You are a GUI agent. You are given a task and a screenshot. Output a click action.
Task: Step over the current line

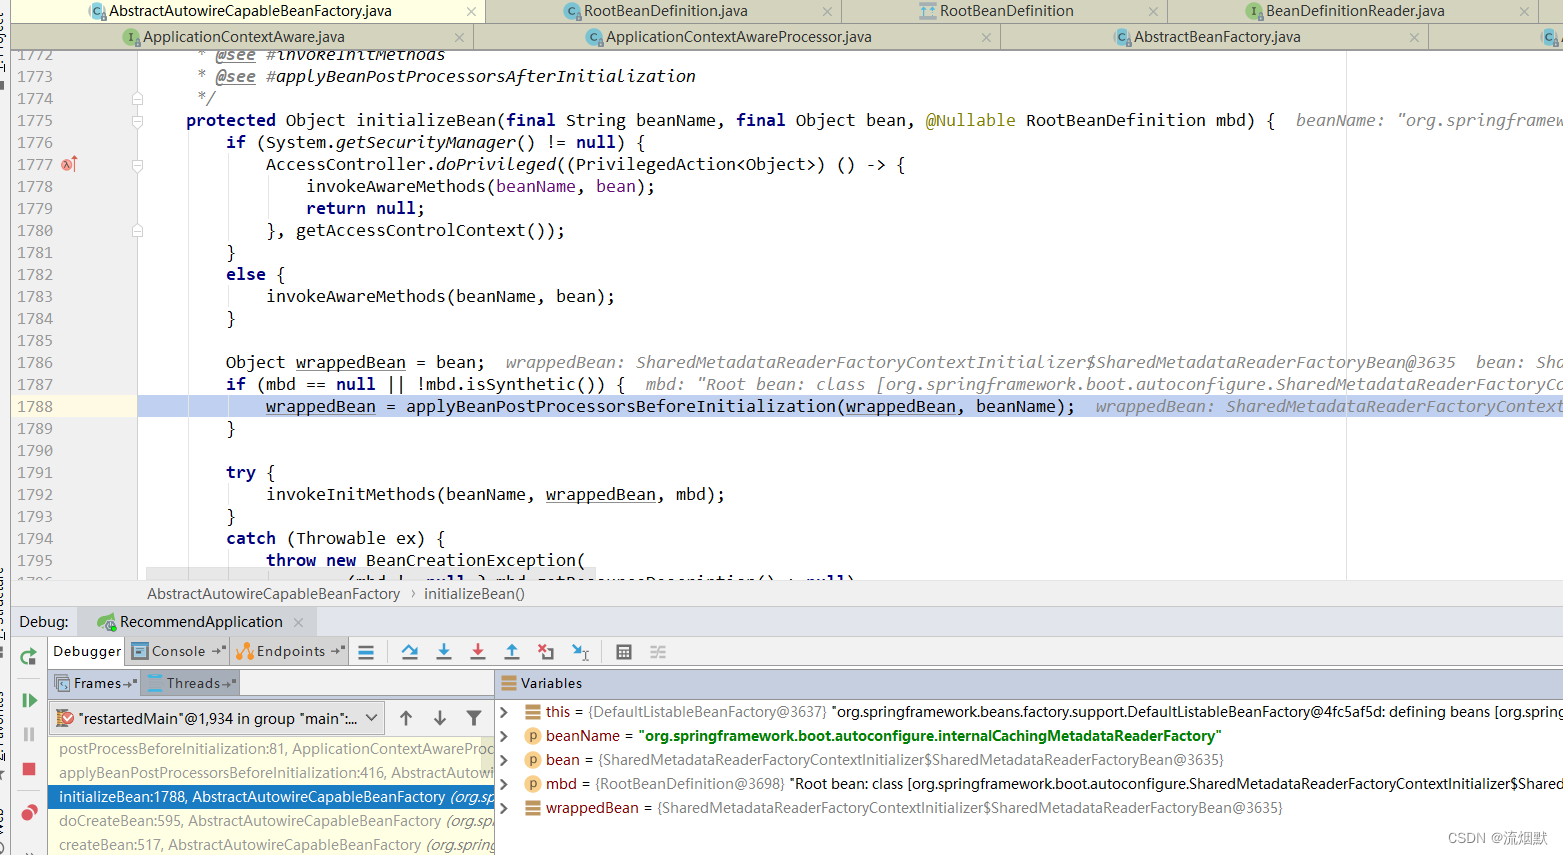410,652
